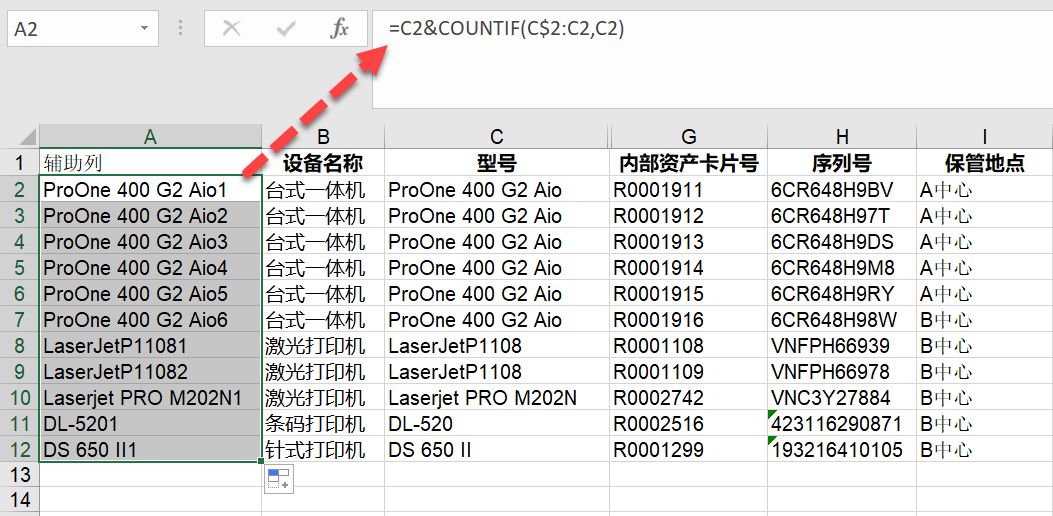The width and height of the screenshot is (1053, 516).
Task: Select cell Laserjet PRO M202N1
Action: pyautogui.click(x=150, y=397)
